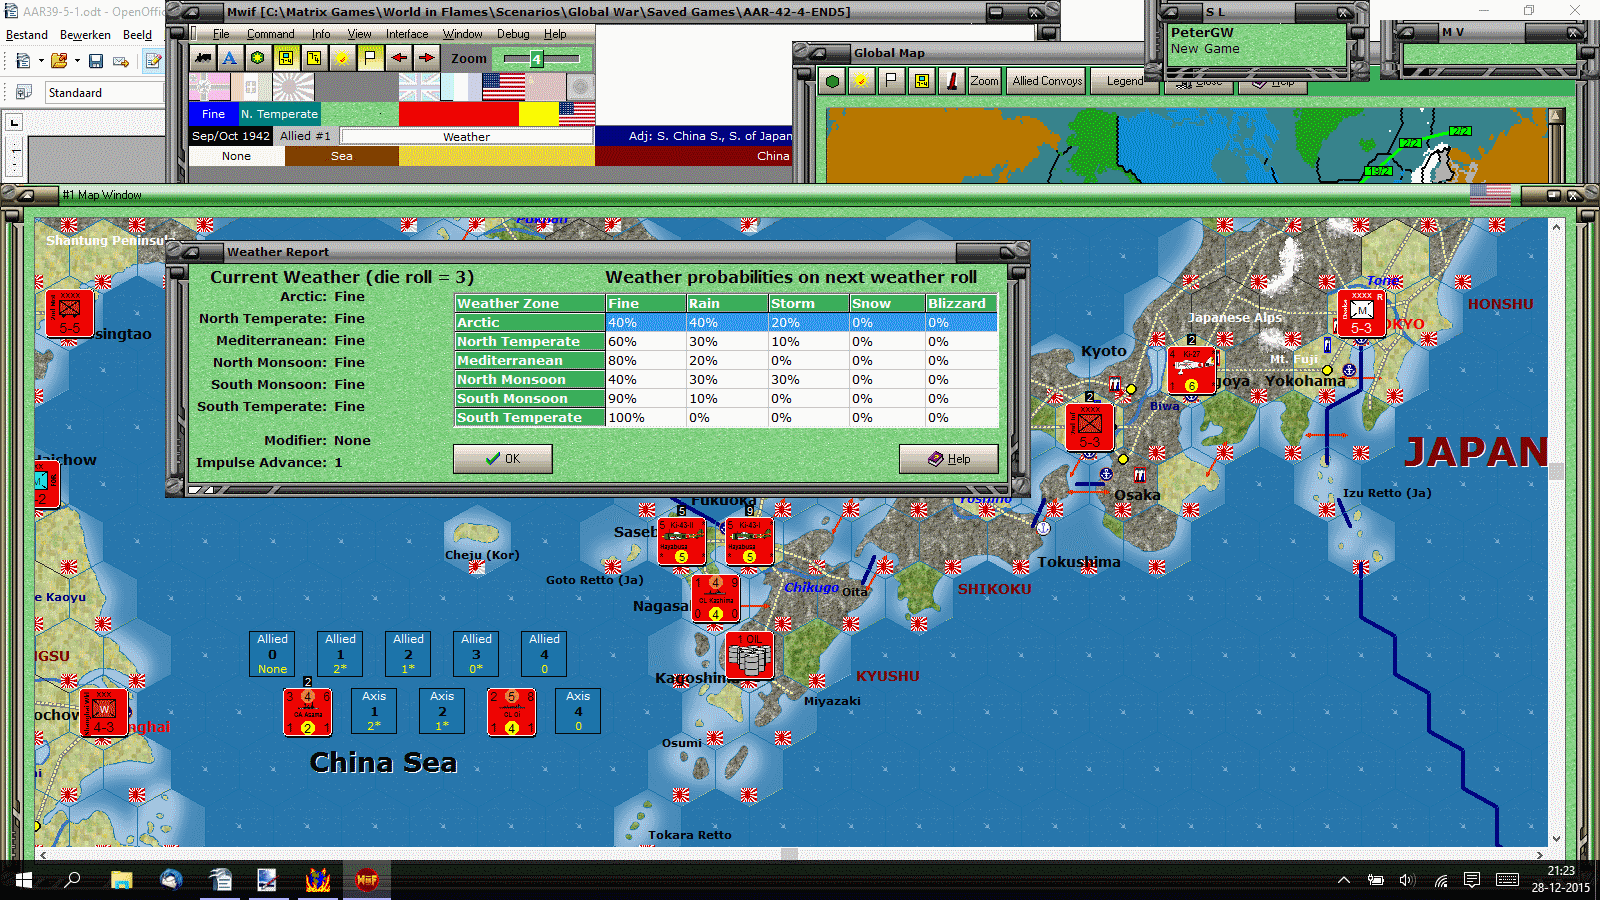Image resolution: width=1600 pixels, height=900 pixels.
Task: Click the blue letter A map labels icon
Action: click(x=230, y=58)
